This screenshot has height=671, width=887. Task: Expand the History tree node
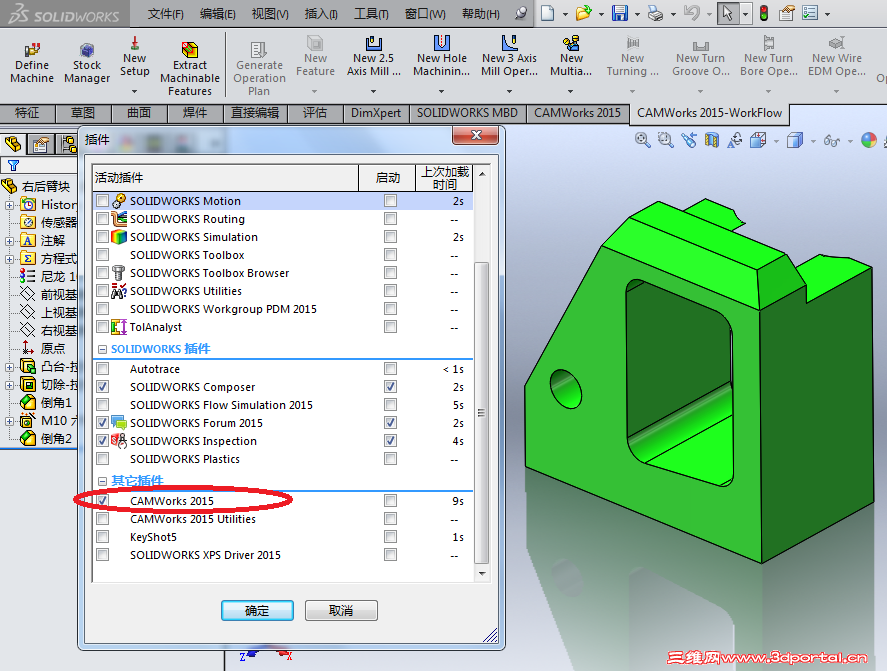coord(10,205)
